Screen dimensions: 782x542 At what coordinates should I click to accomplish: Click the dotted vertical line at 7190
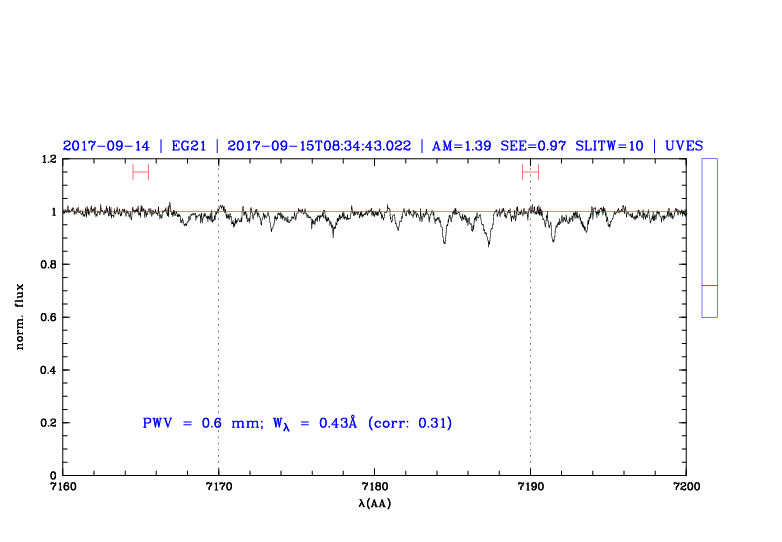point(530,330)
